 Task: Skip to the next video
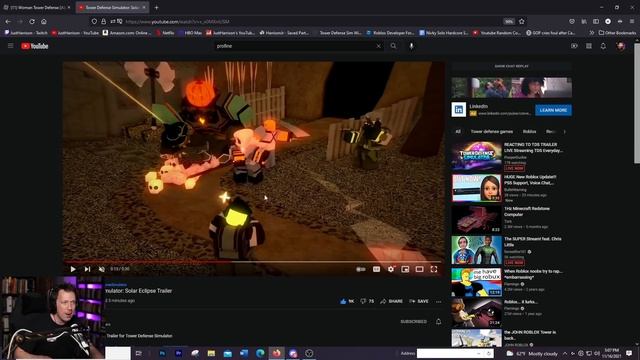point(87,269)
